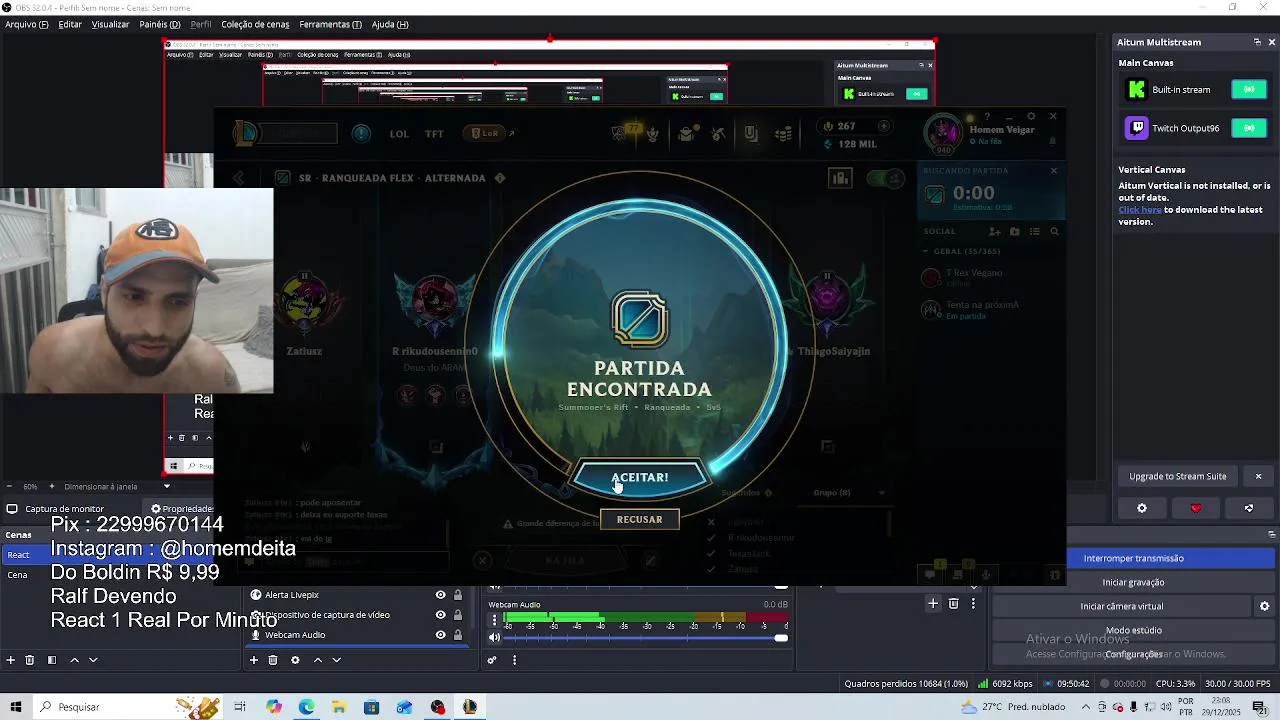Click the Aitum share arrow icon
The height and width of the screenshot is (720, 1280).
(1249, 508)
